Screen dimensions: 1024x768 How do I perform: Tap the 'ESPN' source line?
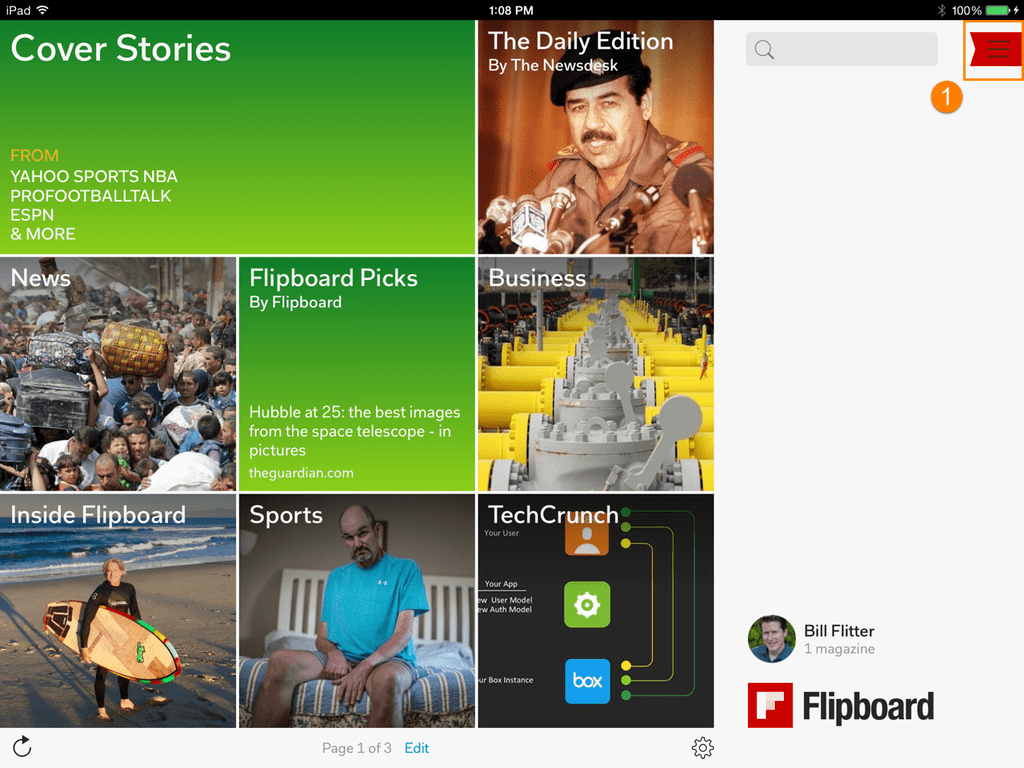click(x=32, y=215)
